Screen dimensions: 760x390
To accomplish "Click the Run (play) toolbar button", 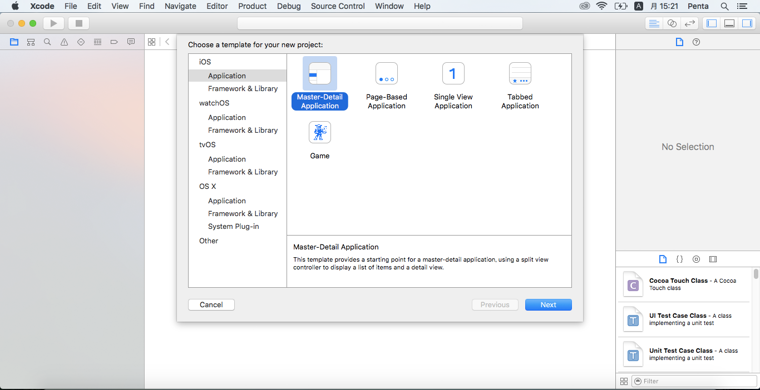I will [54, 23].
